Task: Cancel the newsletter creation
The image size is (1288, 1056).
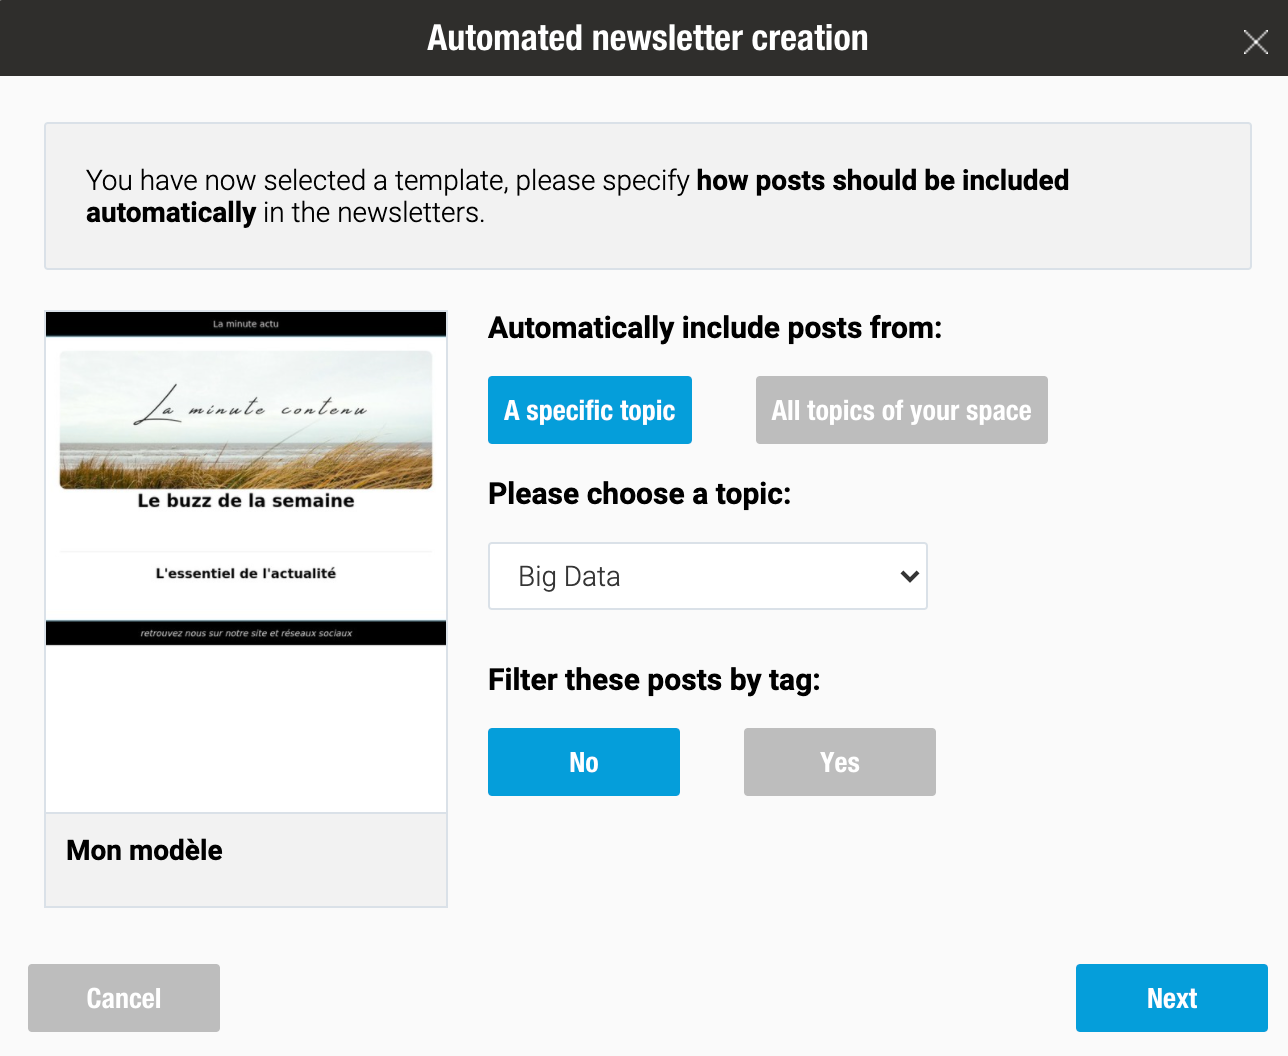Action: pyautogui.click(x=124, y=998)
